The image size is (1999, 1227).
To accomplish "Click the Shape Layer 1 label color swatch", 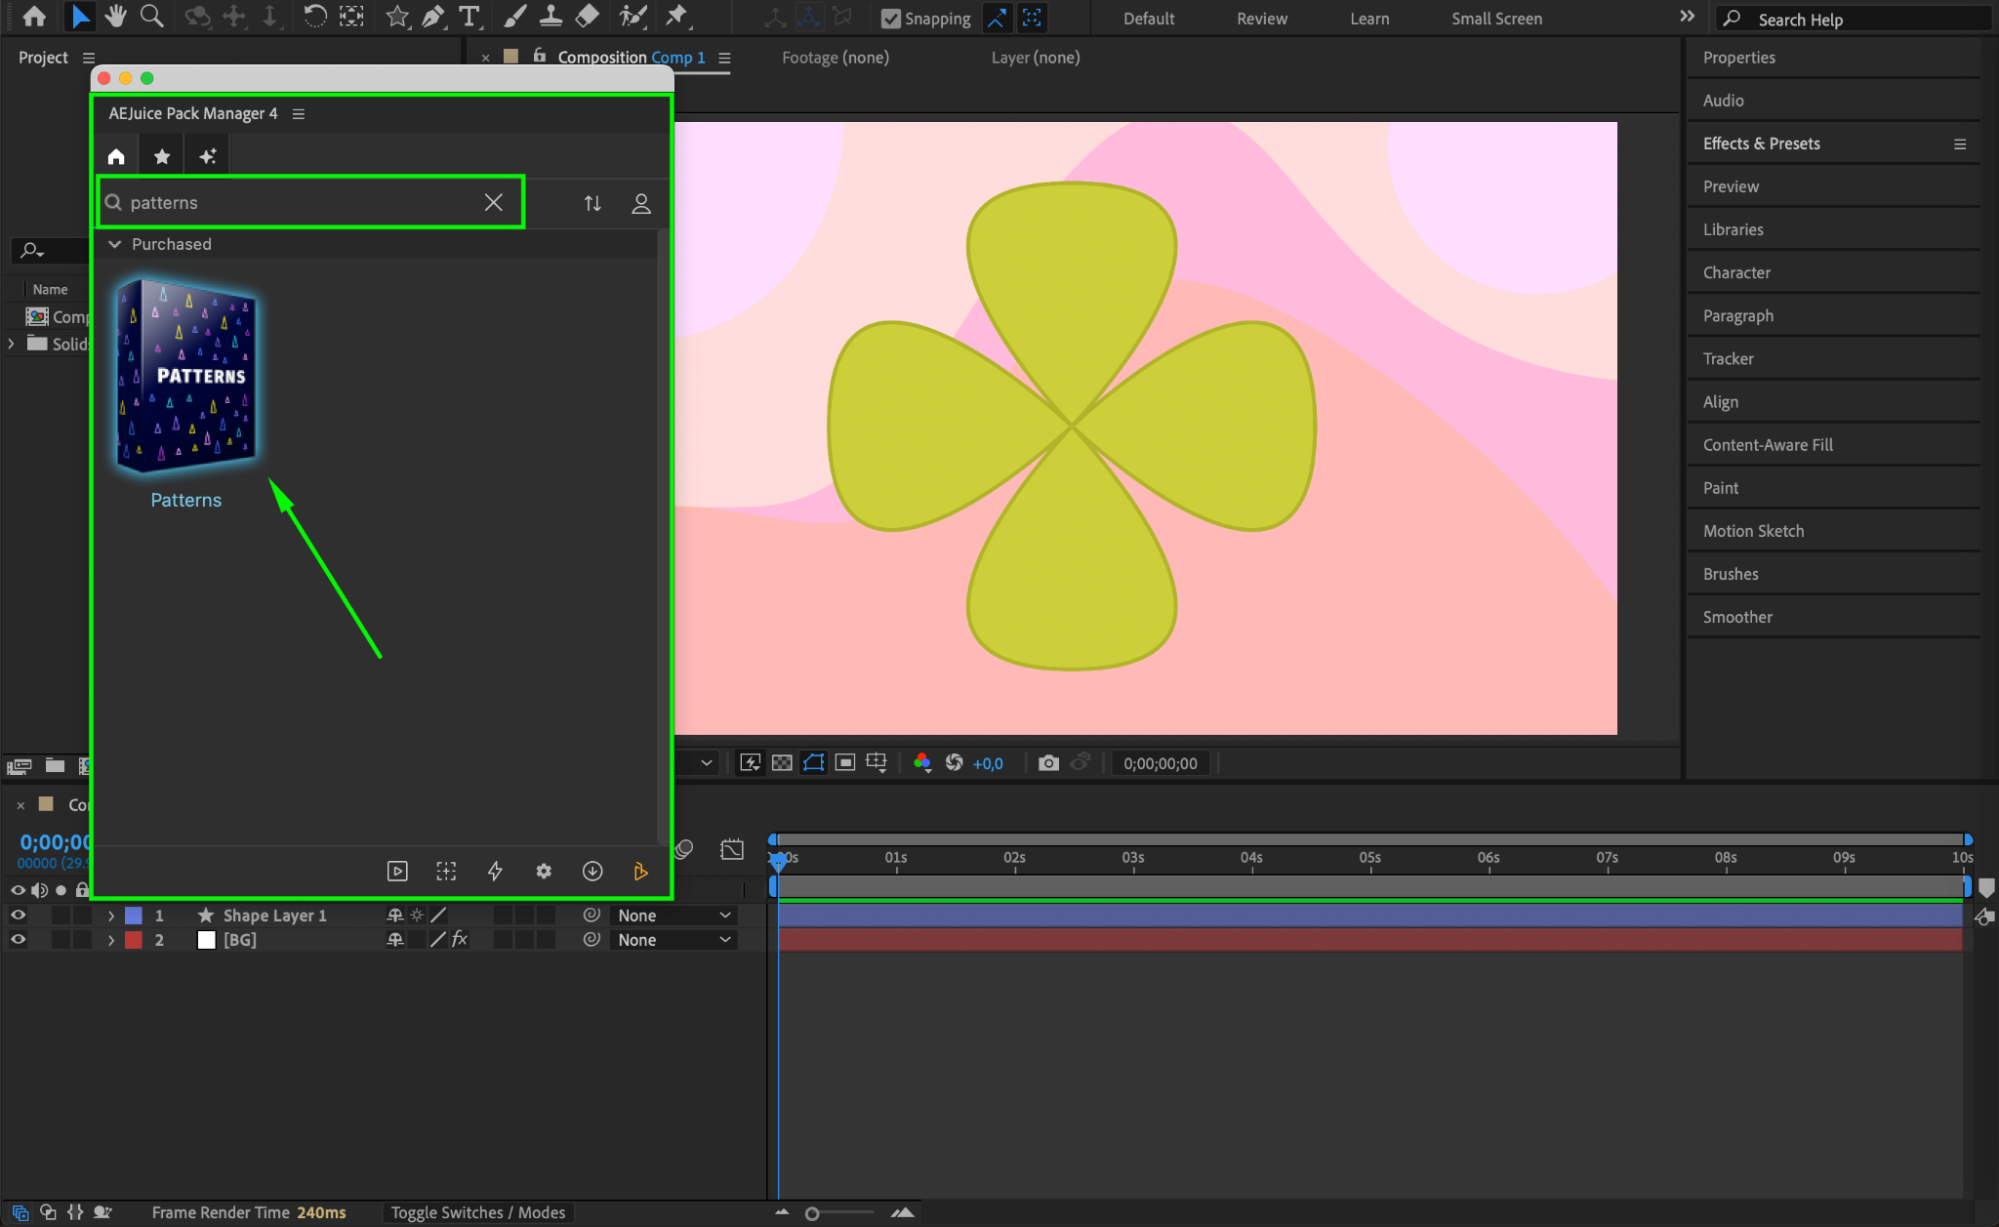I will [x=133, y=915].
